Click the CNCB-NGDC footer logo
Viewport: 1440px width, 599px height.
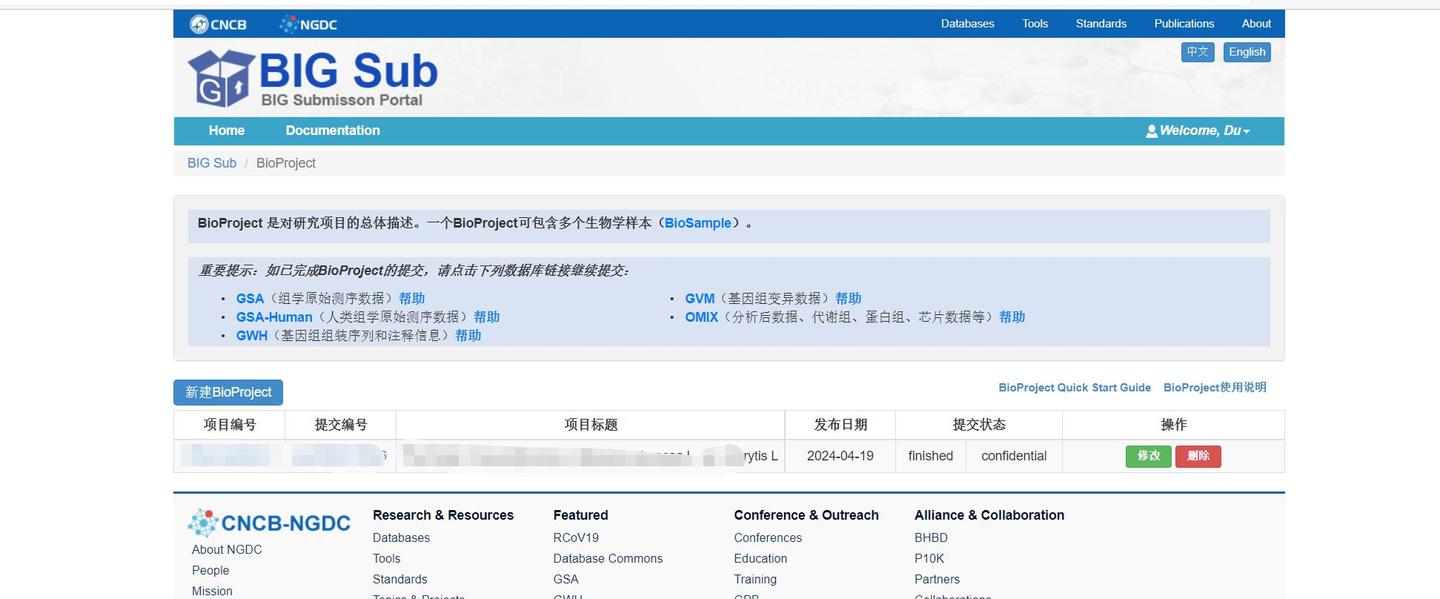coord(269,522)
